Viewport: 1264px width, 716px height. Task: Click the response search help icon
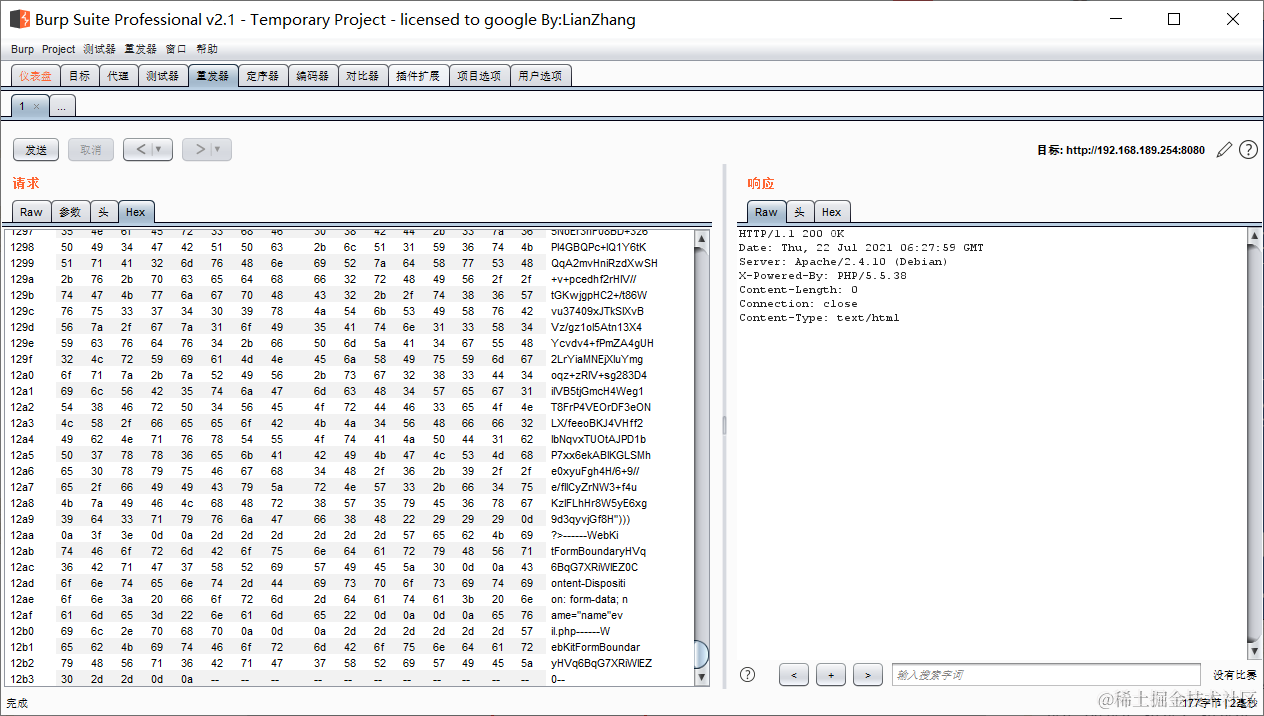tap(747, 675)
